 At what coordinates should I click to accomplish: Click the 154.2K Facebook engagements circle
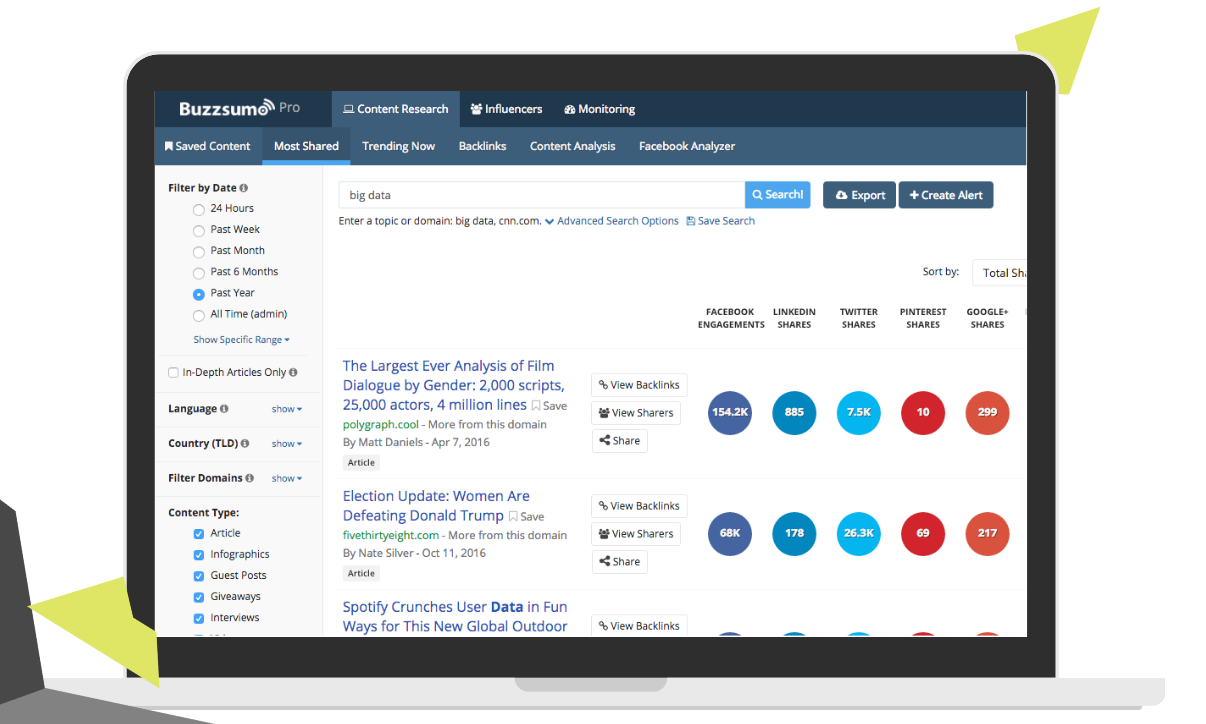(x=730, y=412)
